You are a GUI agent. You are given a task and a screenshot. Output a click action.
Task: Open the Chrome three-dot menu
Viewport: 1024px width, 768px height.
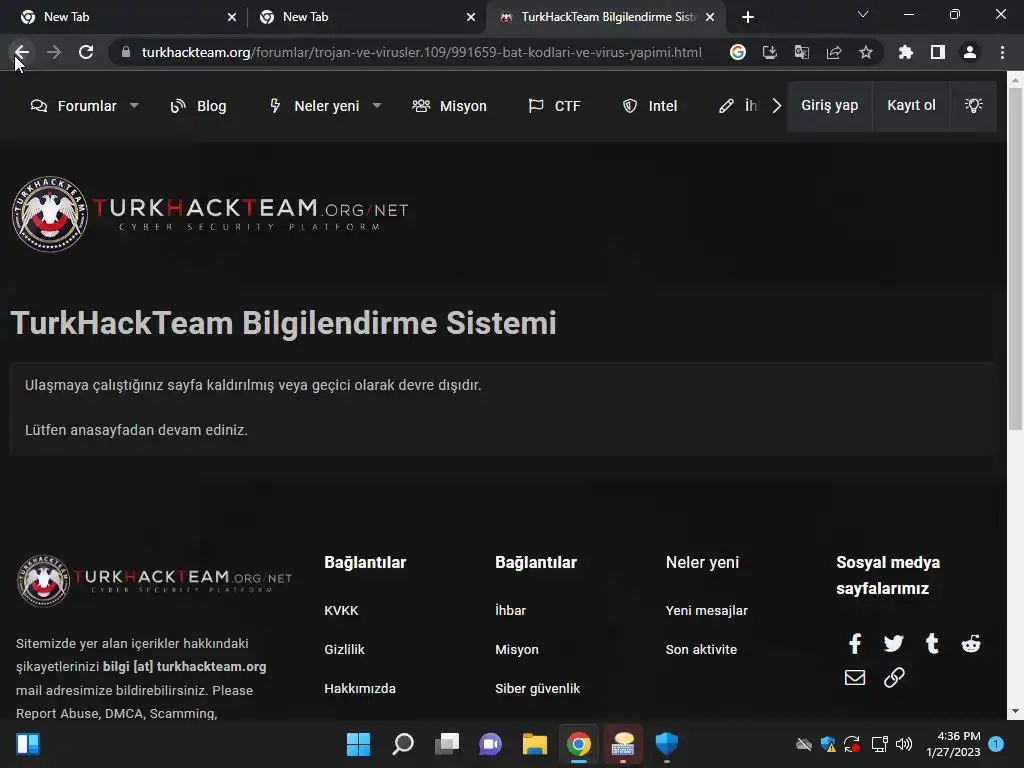[x=1002, y=52]
